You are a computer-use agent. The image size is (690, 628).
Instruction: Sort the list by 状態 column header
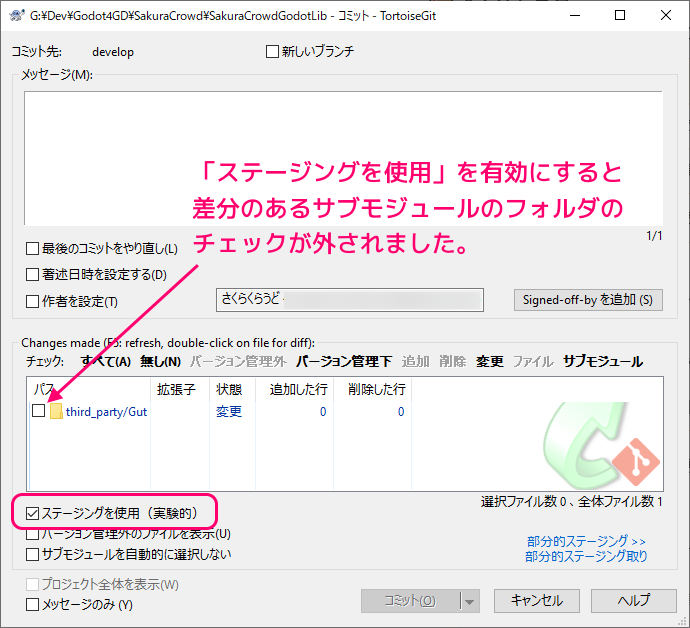228,388
